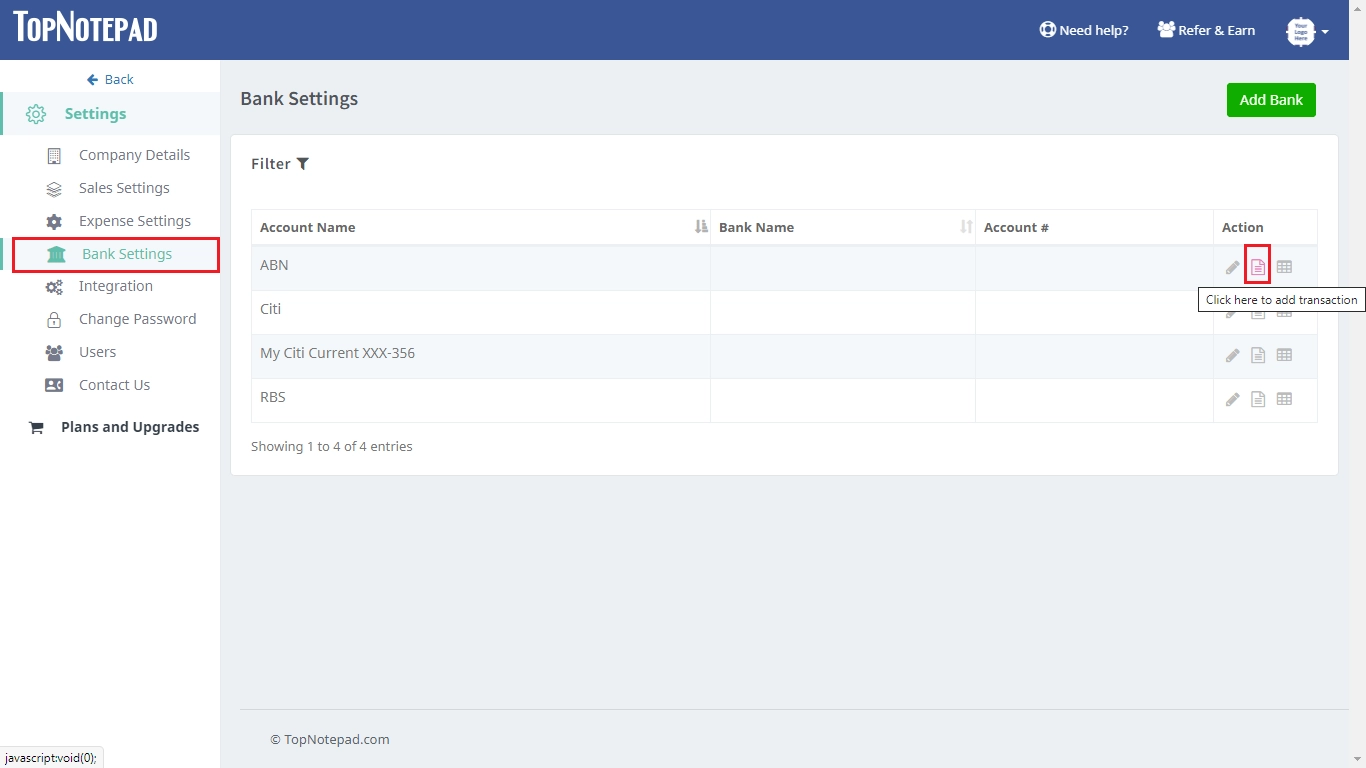
Task: Click the table grid icon in RBS row
Action: [x=1284, y=399]
